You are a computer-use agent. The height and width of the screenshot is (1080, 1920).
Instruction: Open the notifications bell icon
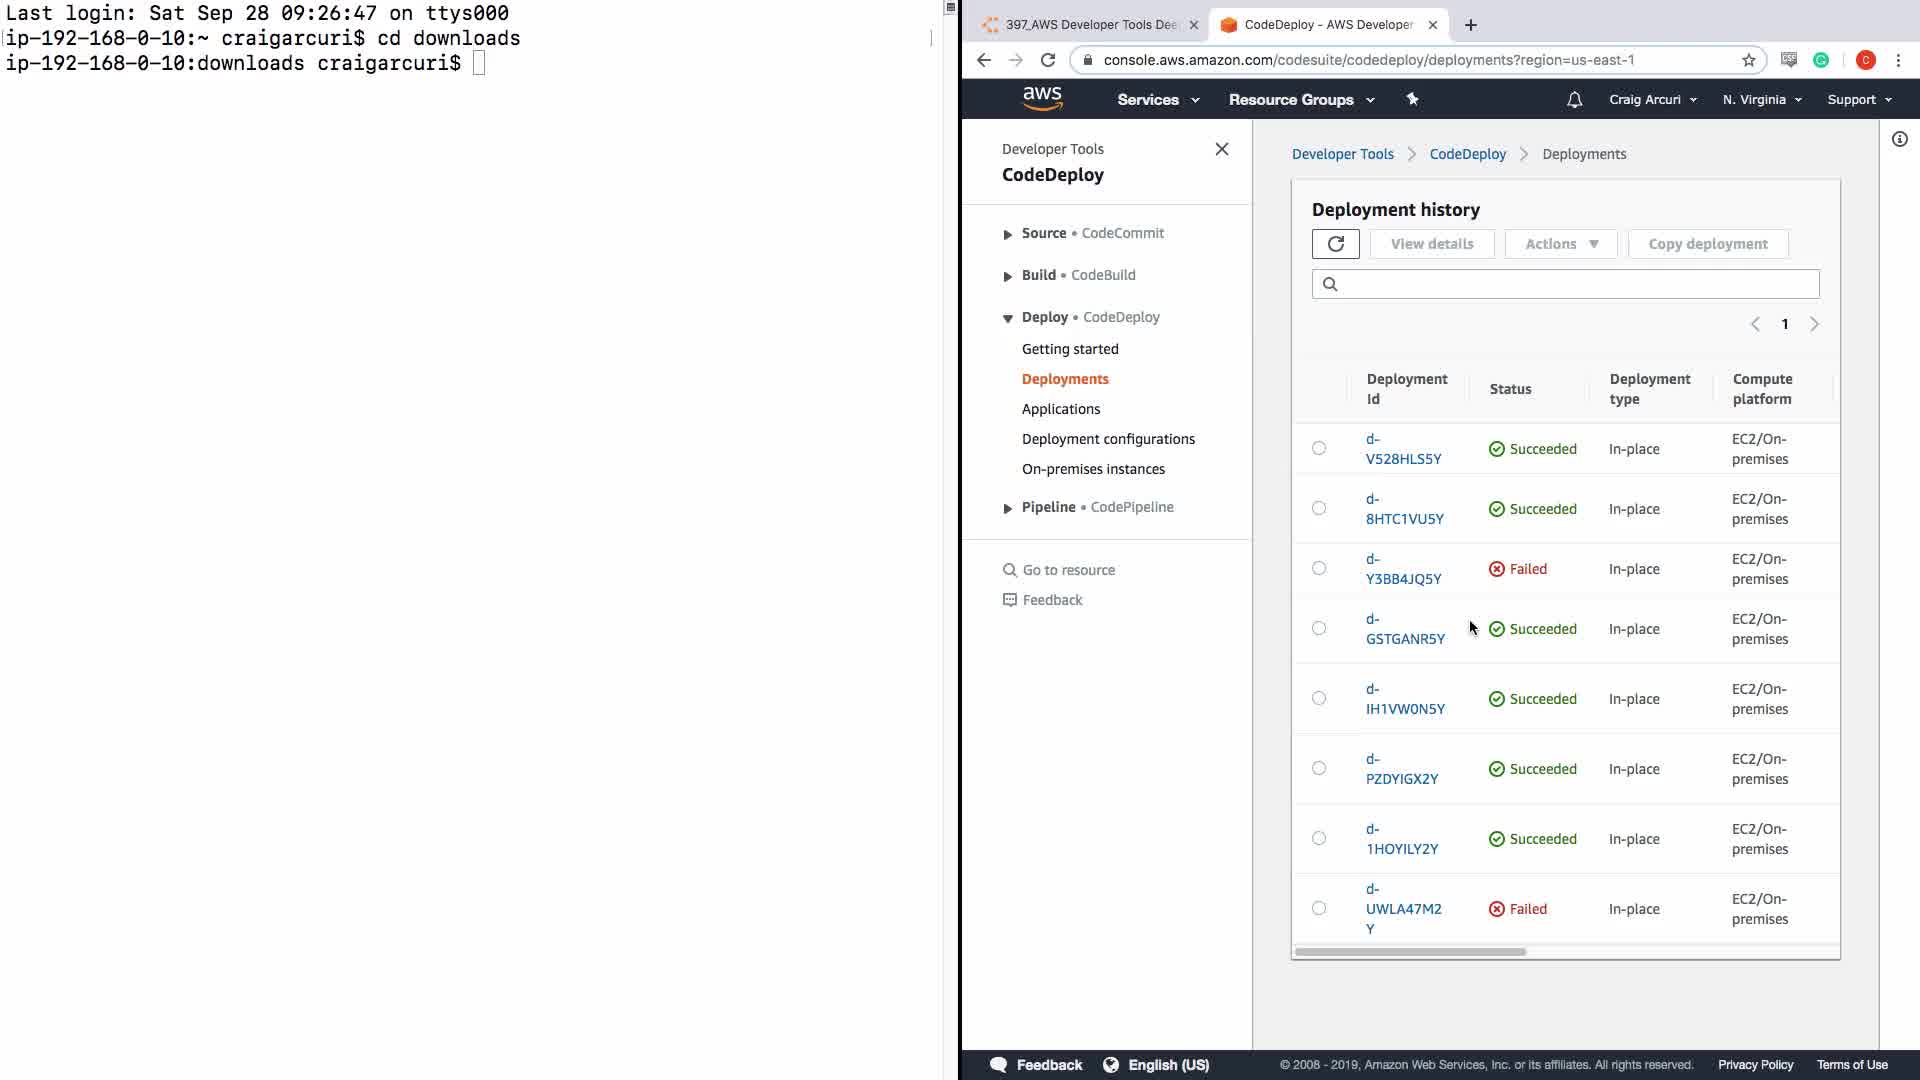(1574, 100)
